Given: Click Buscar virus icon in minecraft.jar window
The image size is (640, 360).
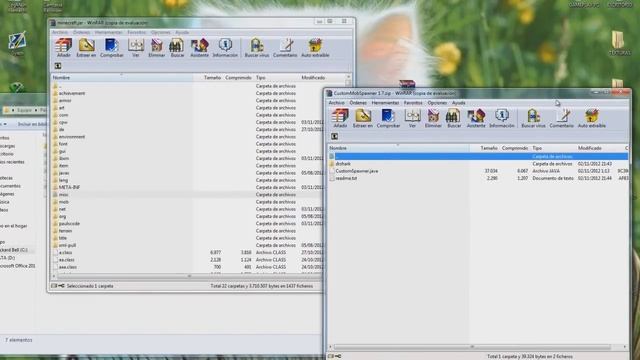Looking at the screenshot, I should tap(257, 48).
